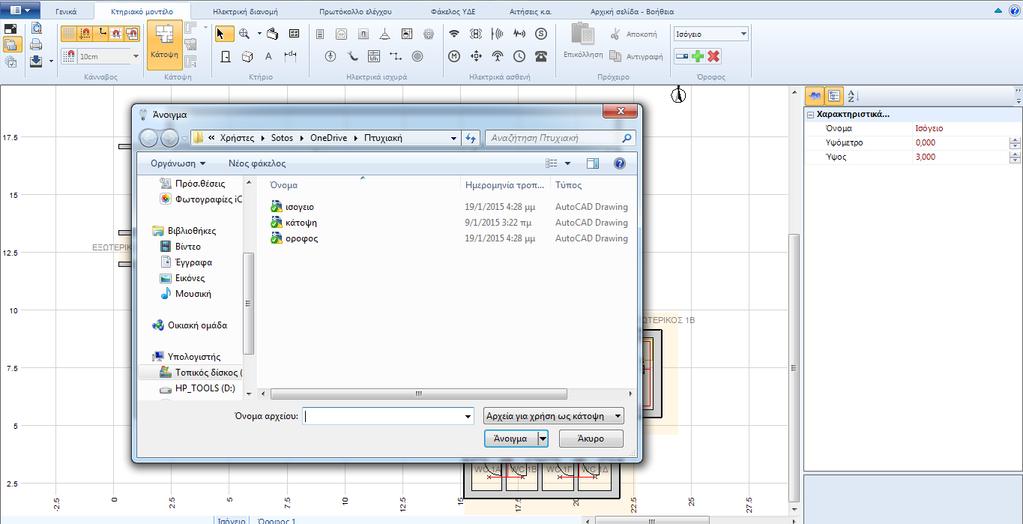Click the dimension measurement tool

pyautogui.click(x=290, y=57)
